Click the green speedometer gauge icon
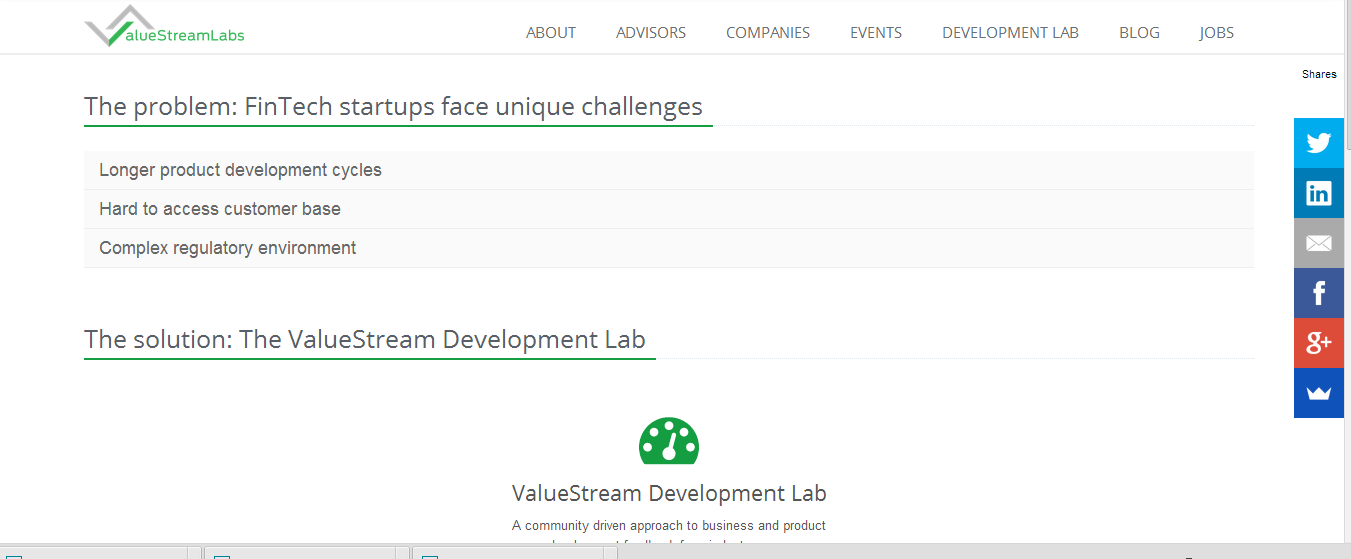1351x559 pixels. point(668,441)
